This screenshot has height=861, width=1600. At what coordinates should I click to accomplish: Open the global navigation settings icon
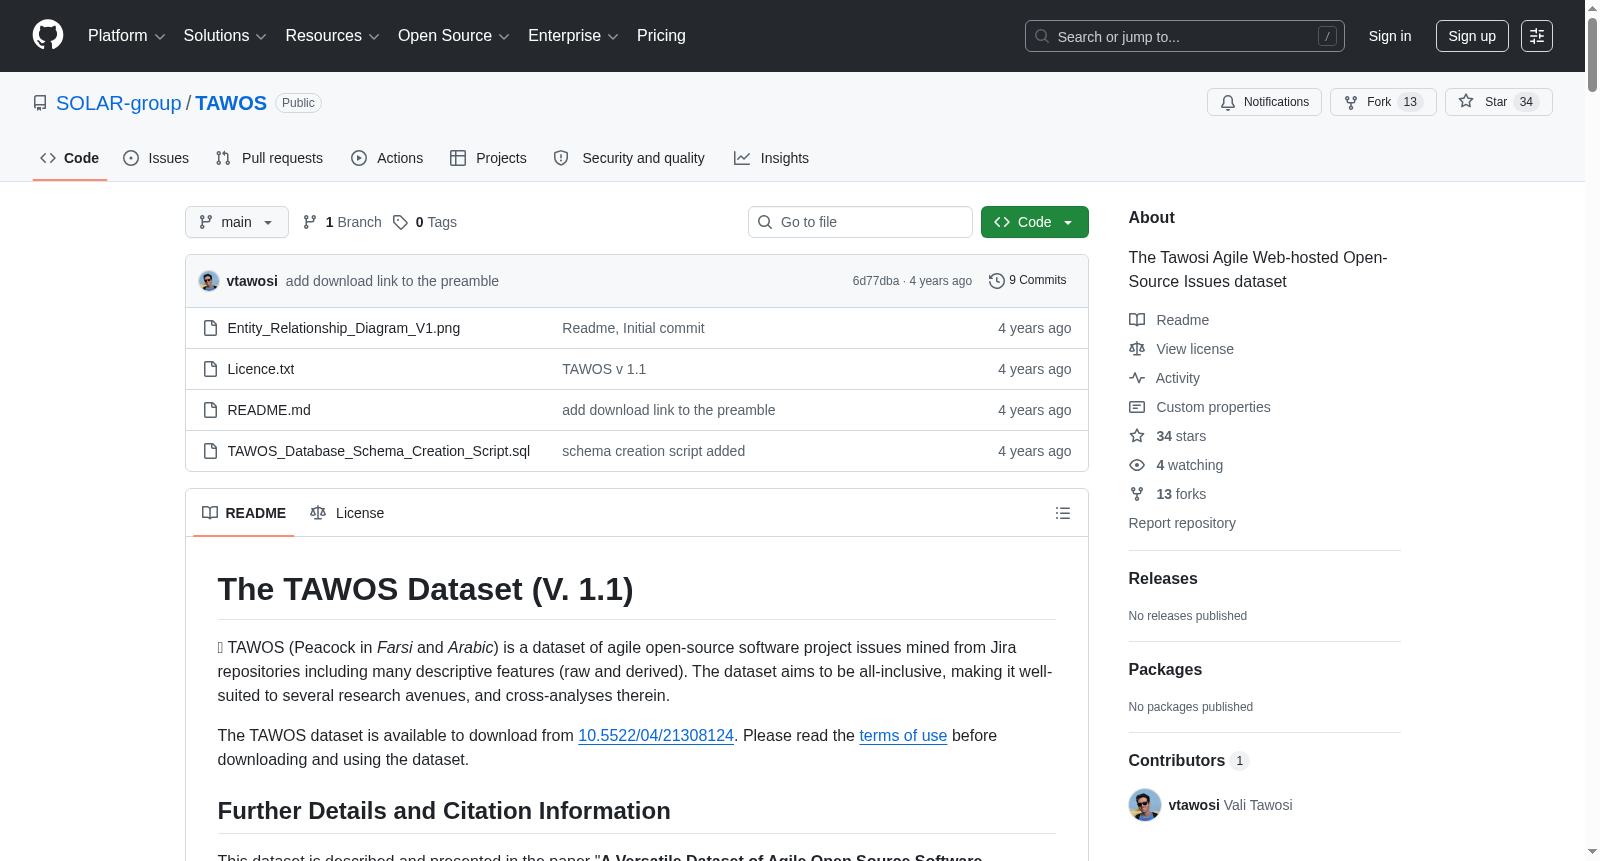(x=1537, y=36)
